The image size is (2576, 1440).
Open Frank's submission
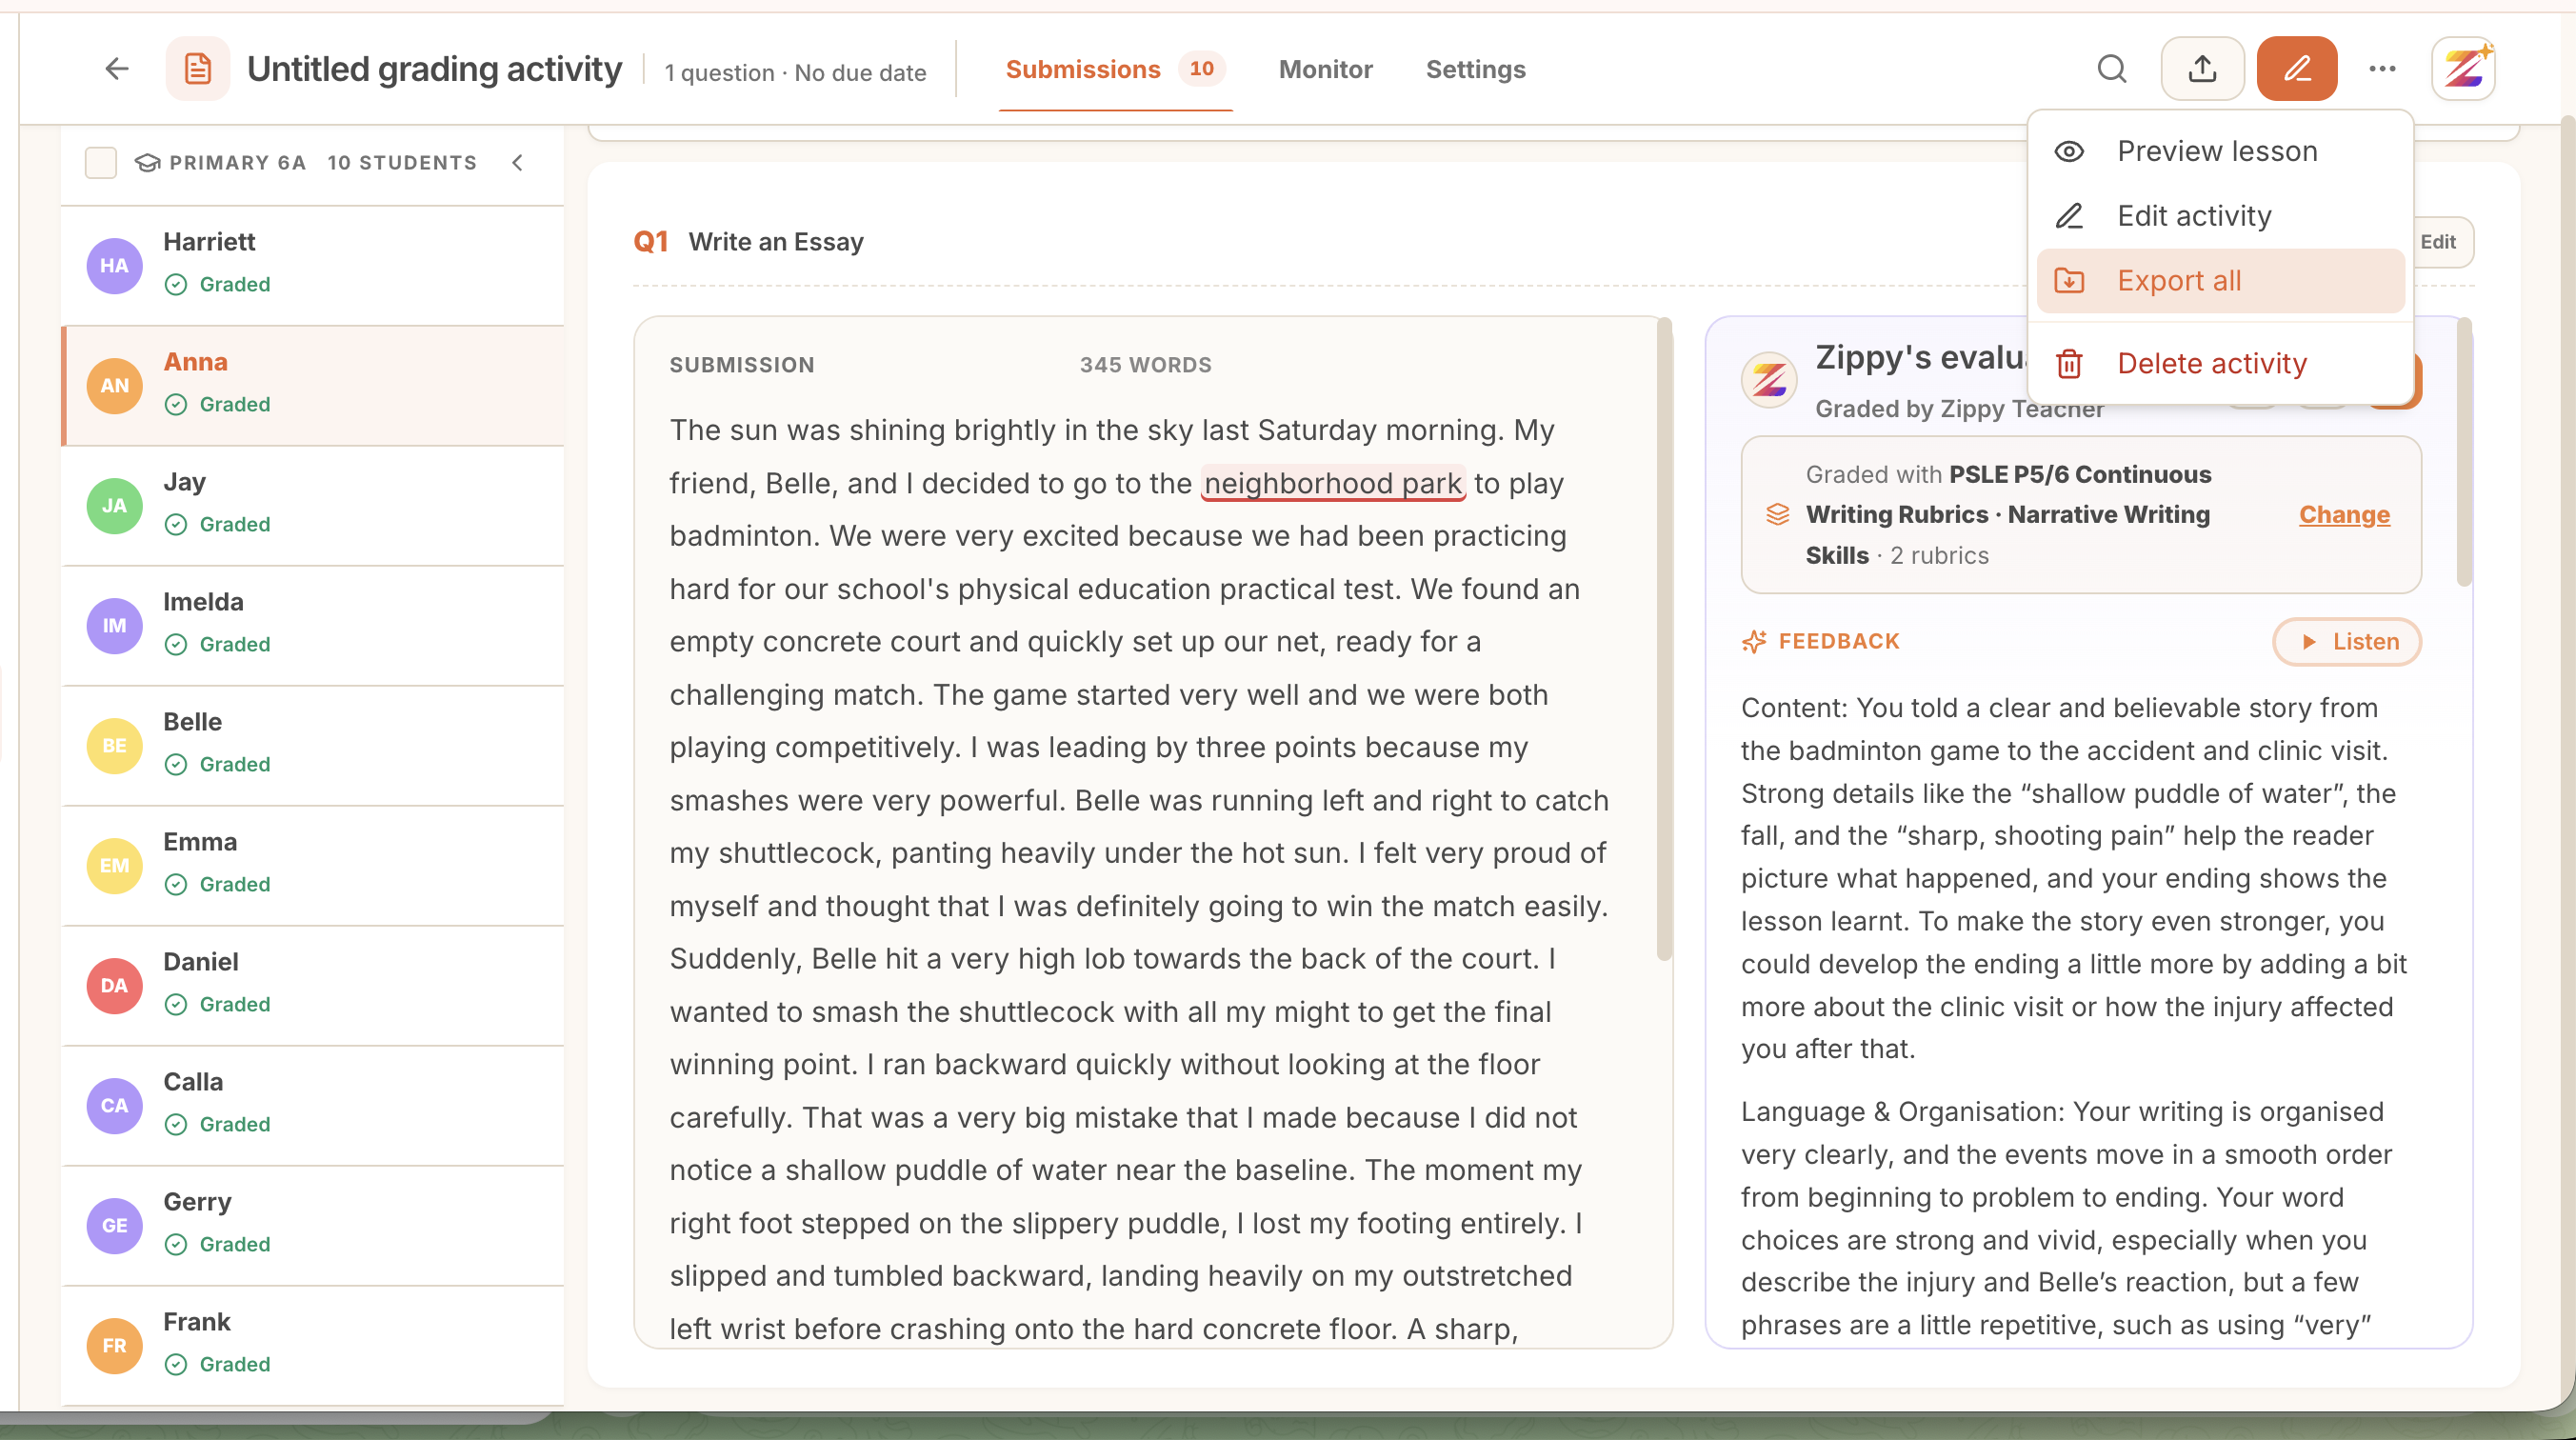pyautogui.click(x=313, y=1345)
